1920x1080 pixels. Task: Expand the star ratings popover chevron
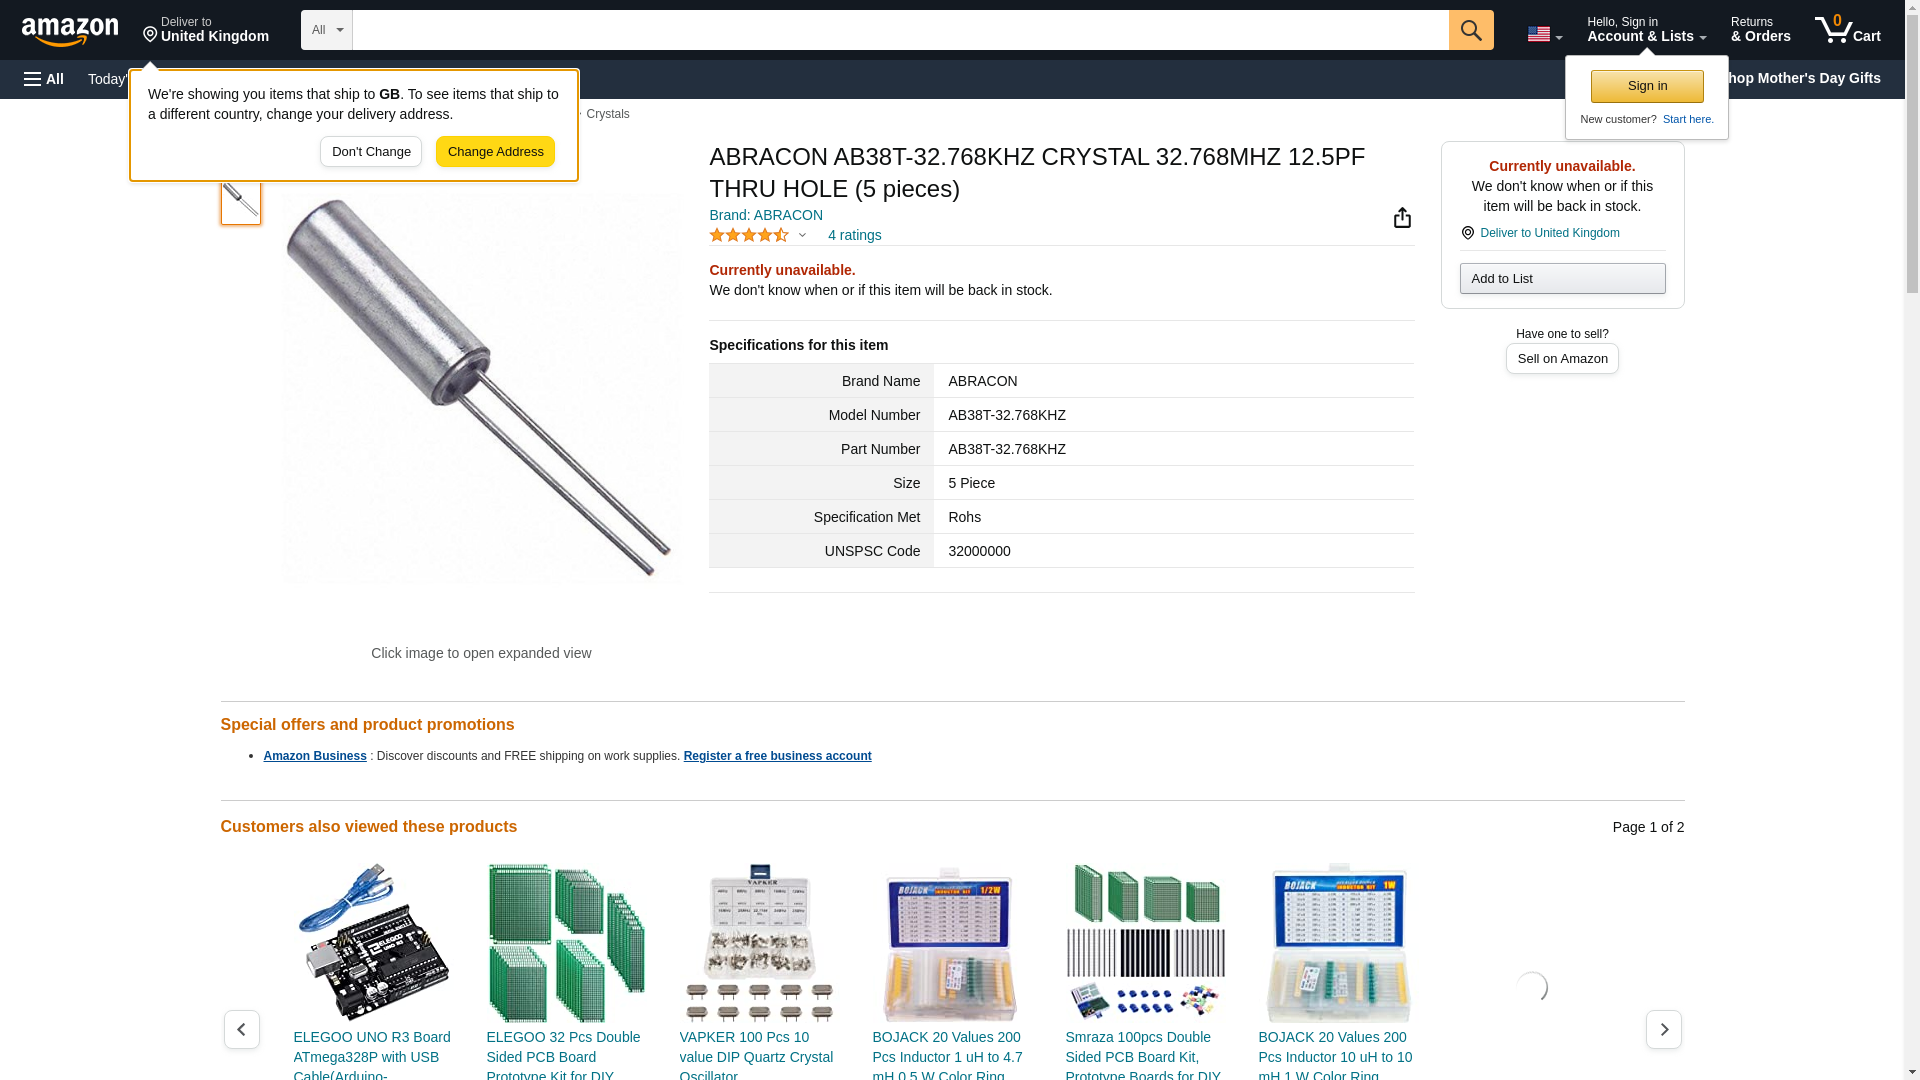(802, 236)
